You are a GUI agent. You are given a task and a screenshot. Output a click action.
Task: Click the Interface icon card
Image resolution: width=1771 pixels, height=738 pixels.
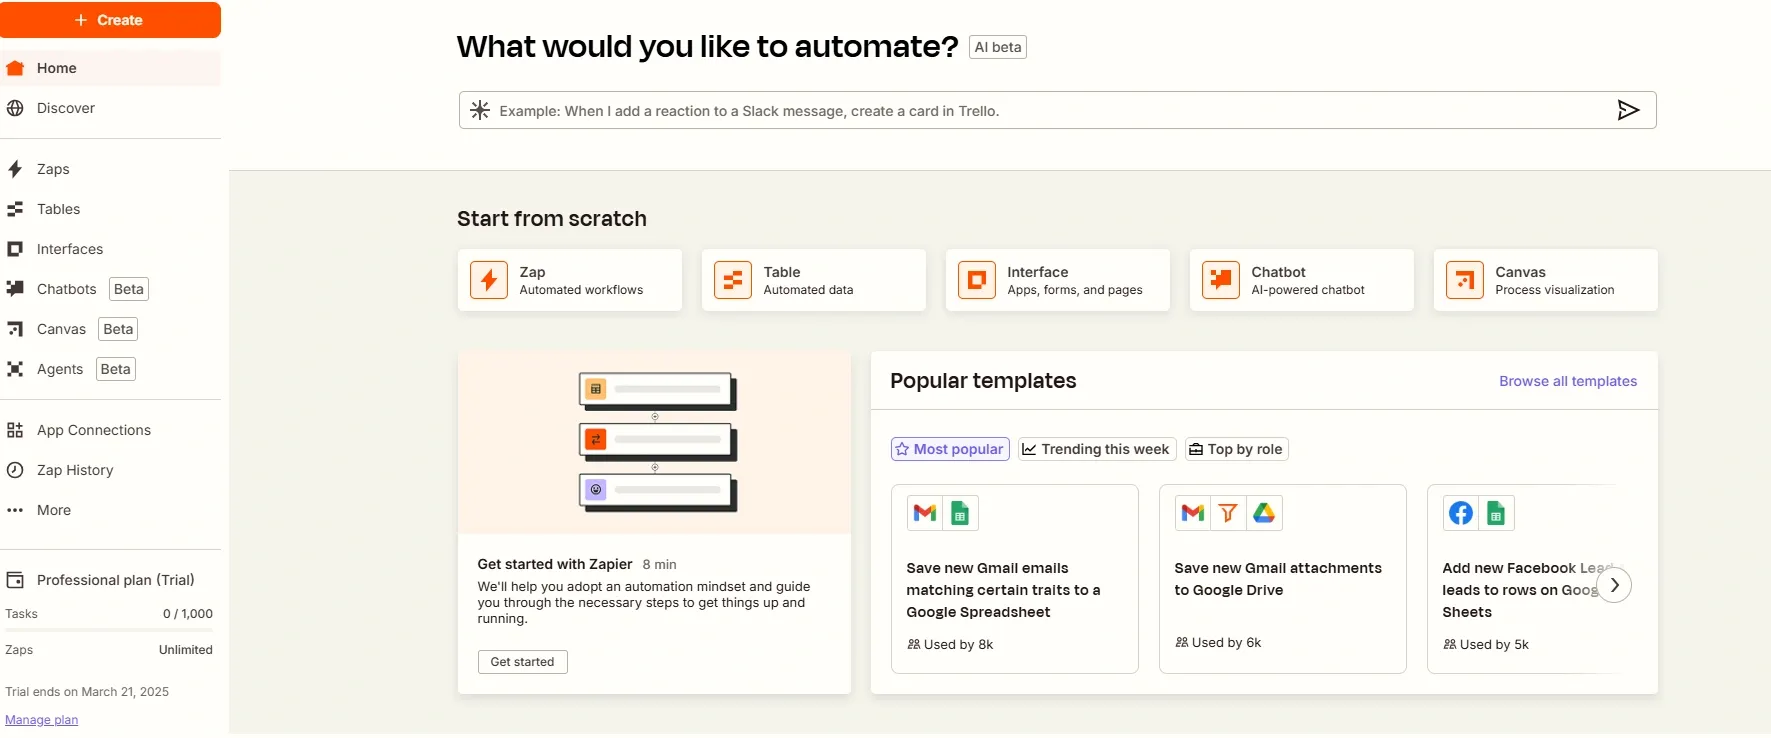[x=977, y=280]
